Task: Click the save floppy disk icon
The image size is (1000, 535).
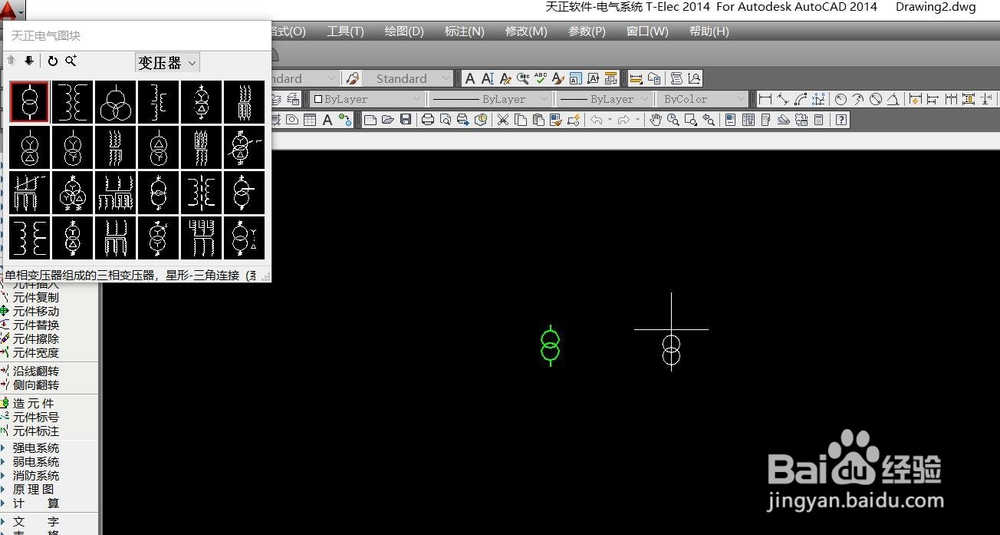Action: point(406,119)
